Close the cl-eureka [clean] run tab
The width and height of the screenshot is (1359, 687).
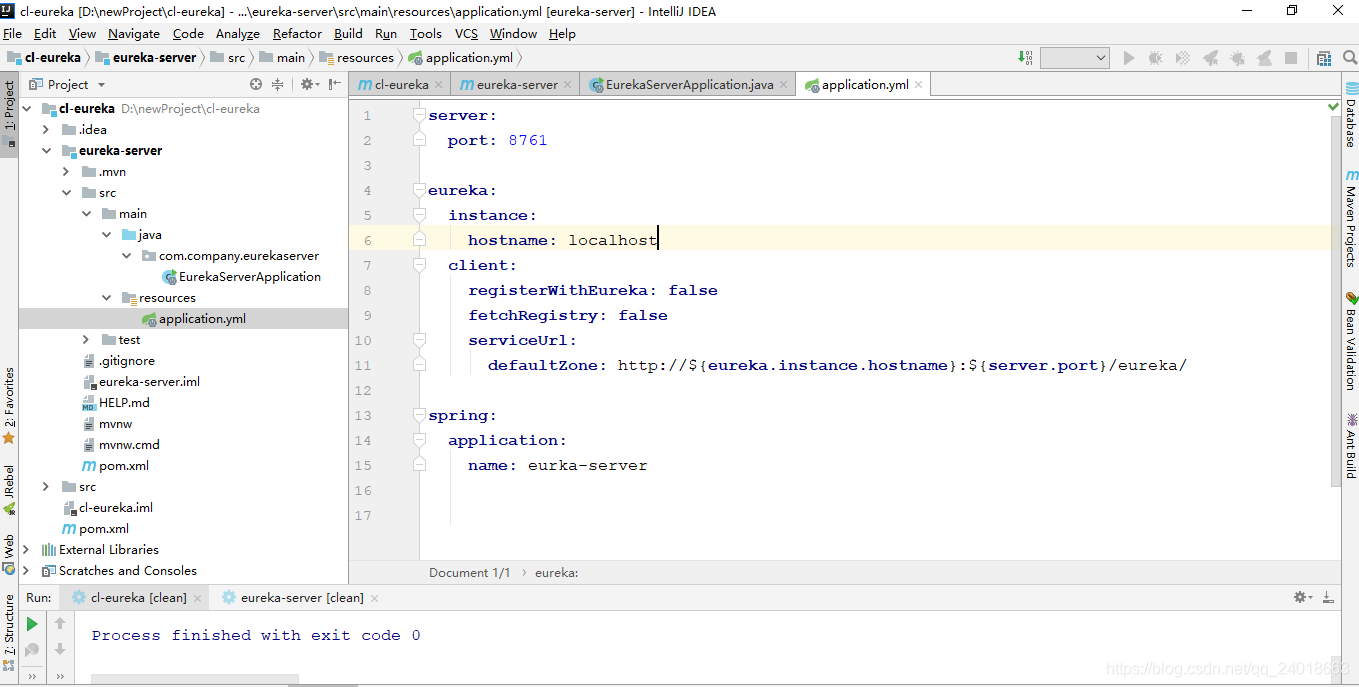(x=197, y=598)
